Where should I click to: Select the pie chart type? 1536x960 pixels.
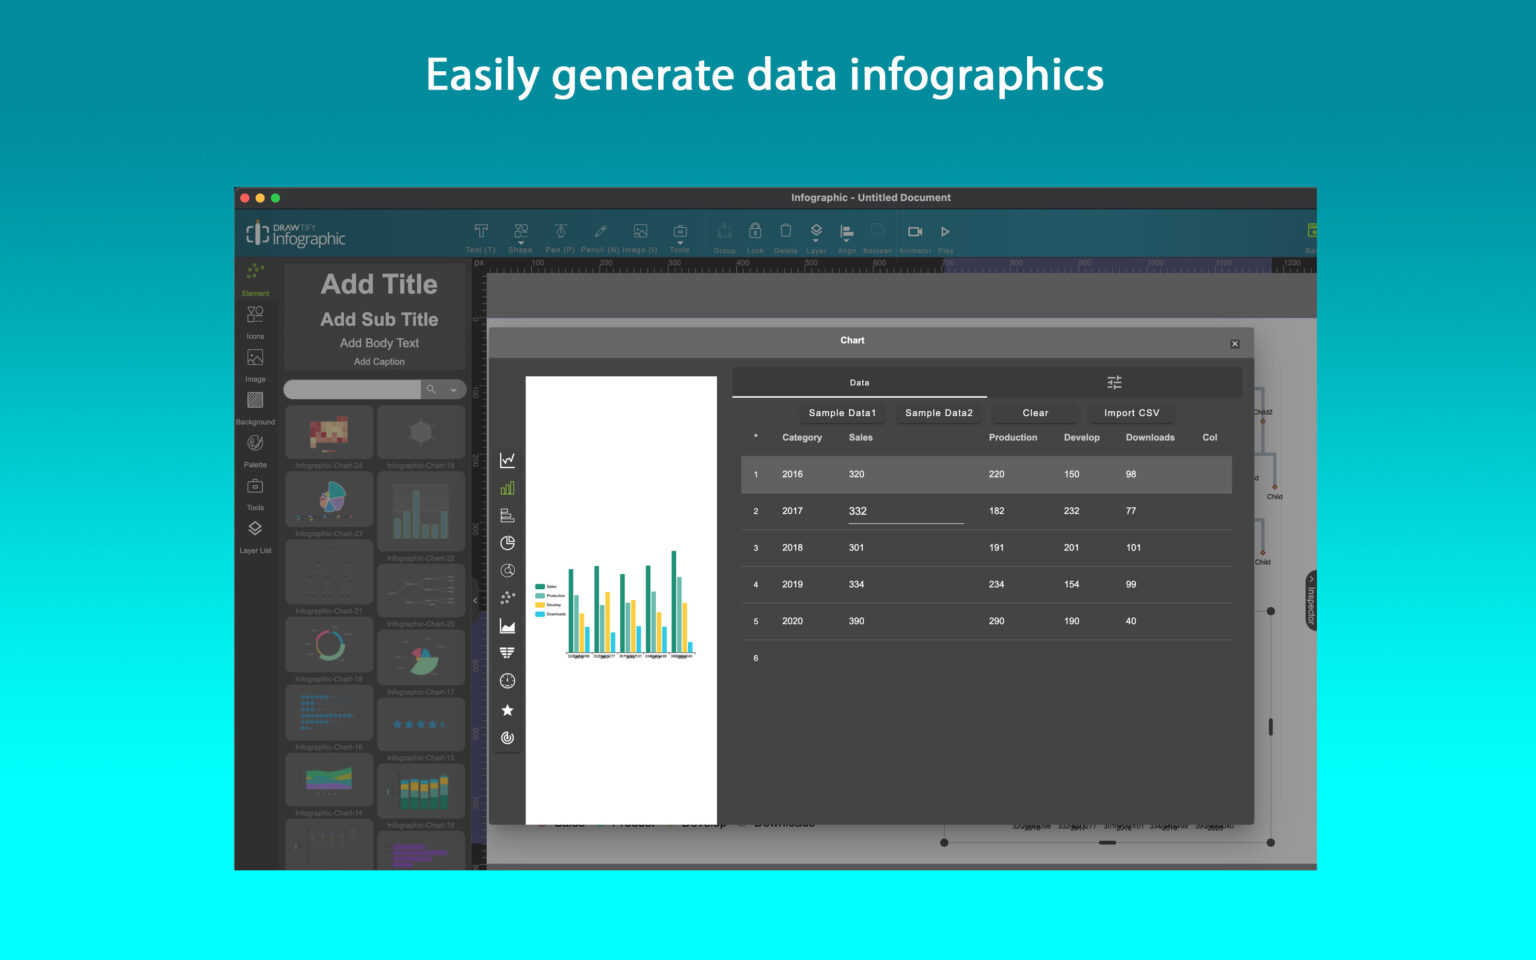(x=507, y=543)
